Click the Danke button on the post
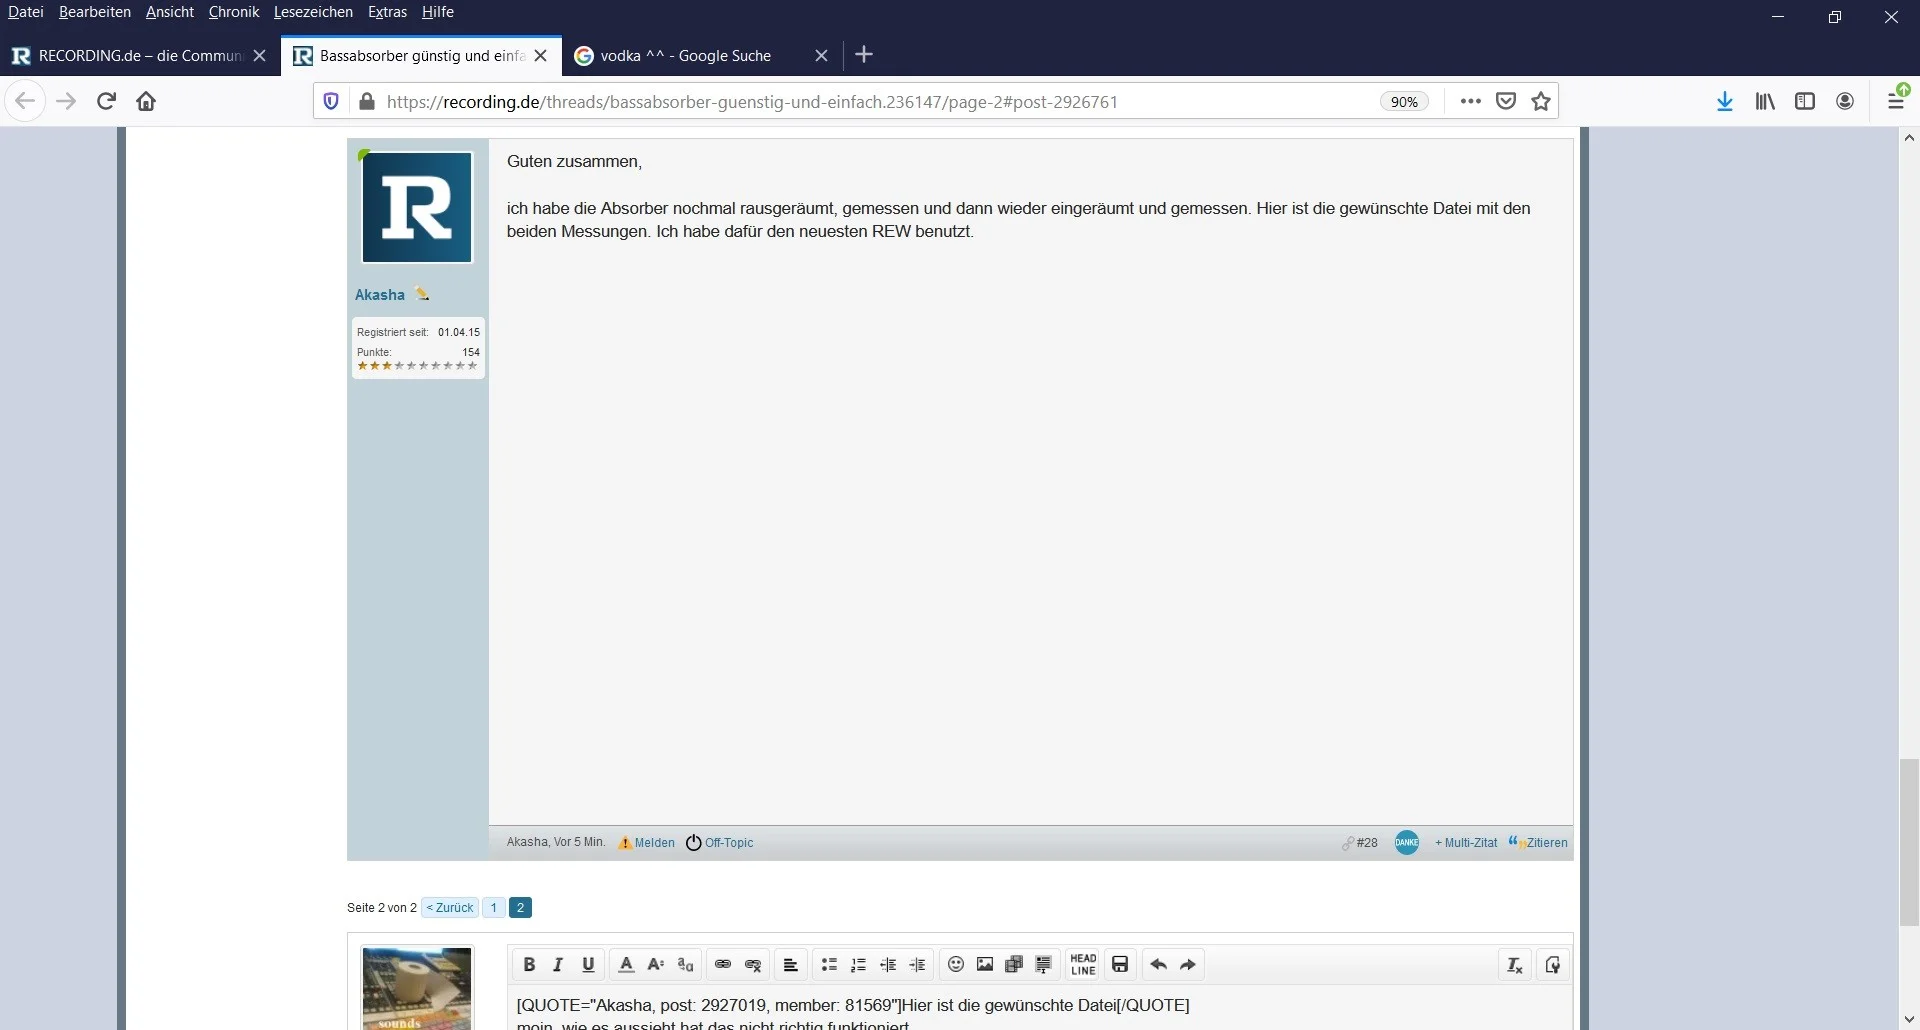The image size is (1920, 1030). 1407,843
